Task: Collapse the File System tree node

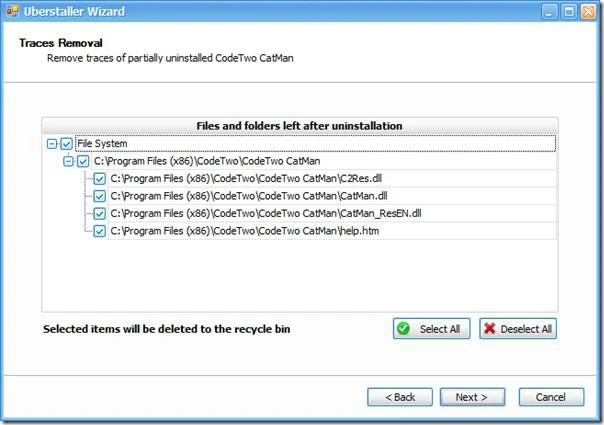Action: click(x=51, y=144)
